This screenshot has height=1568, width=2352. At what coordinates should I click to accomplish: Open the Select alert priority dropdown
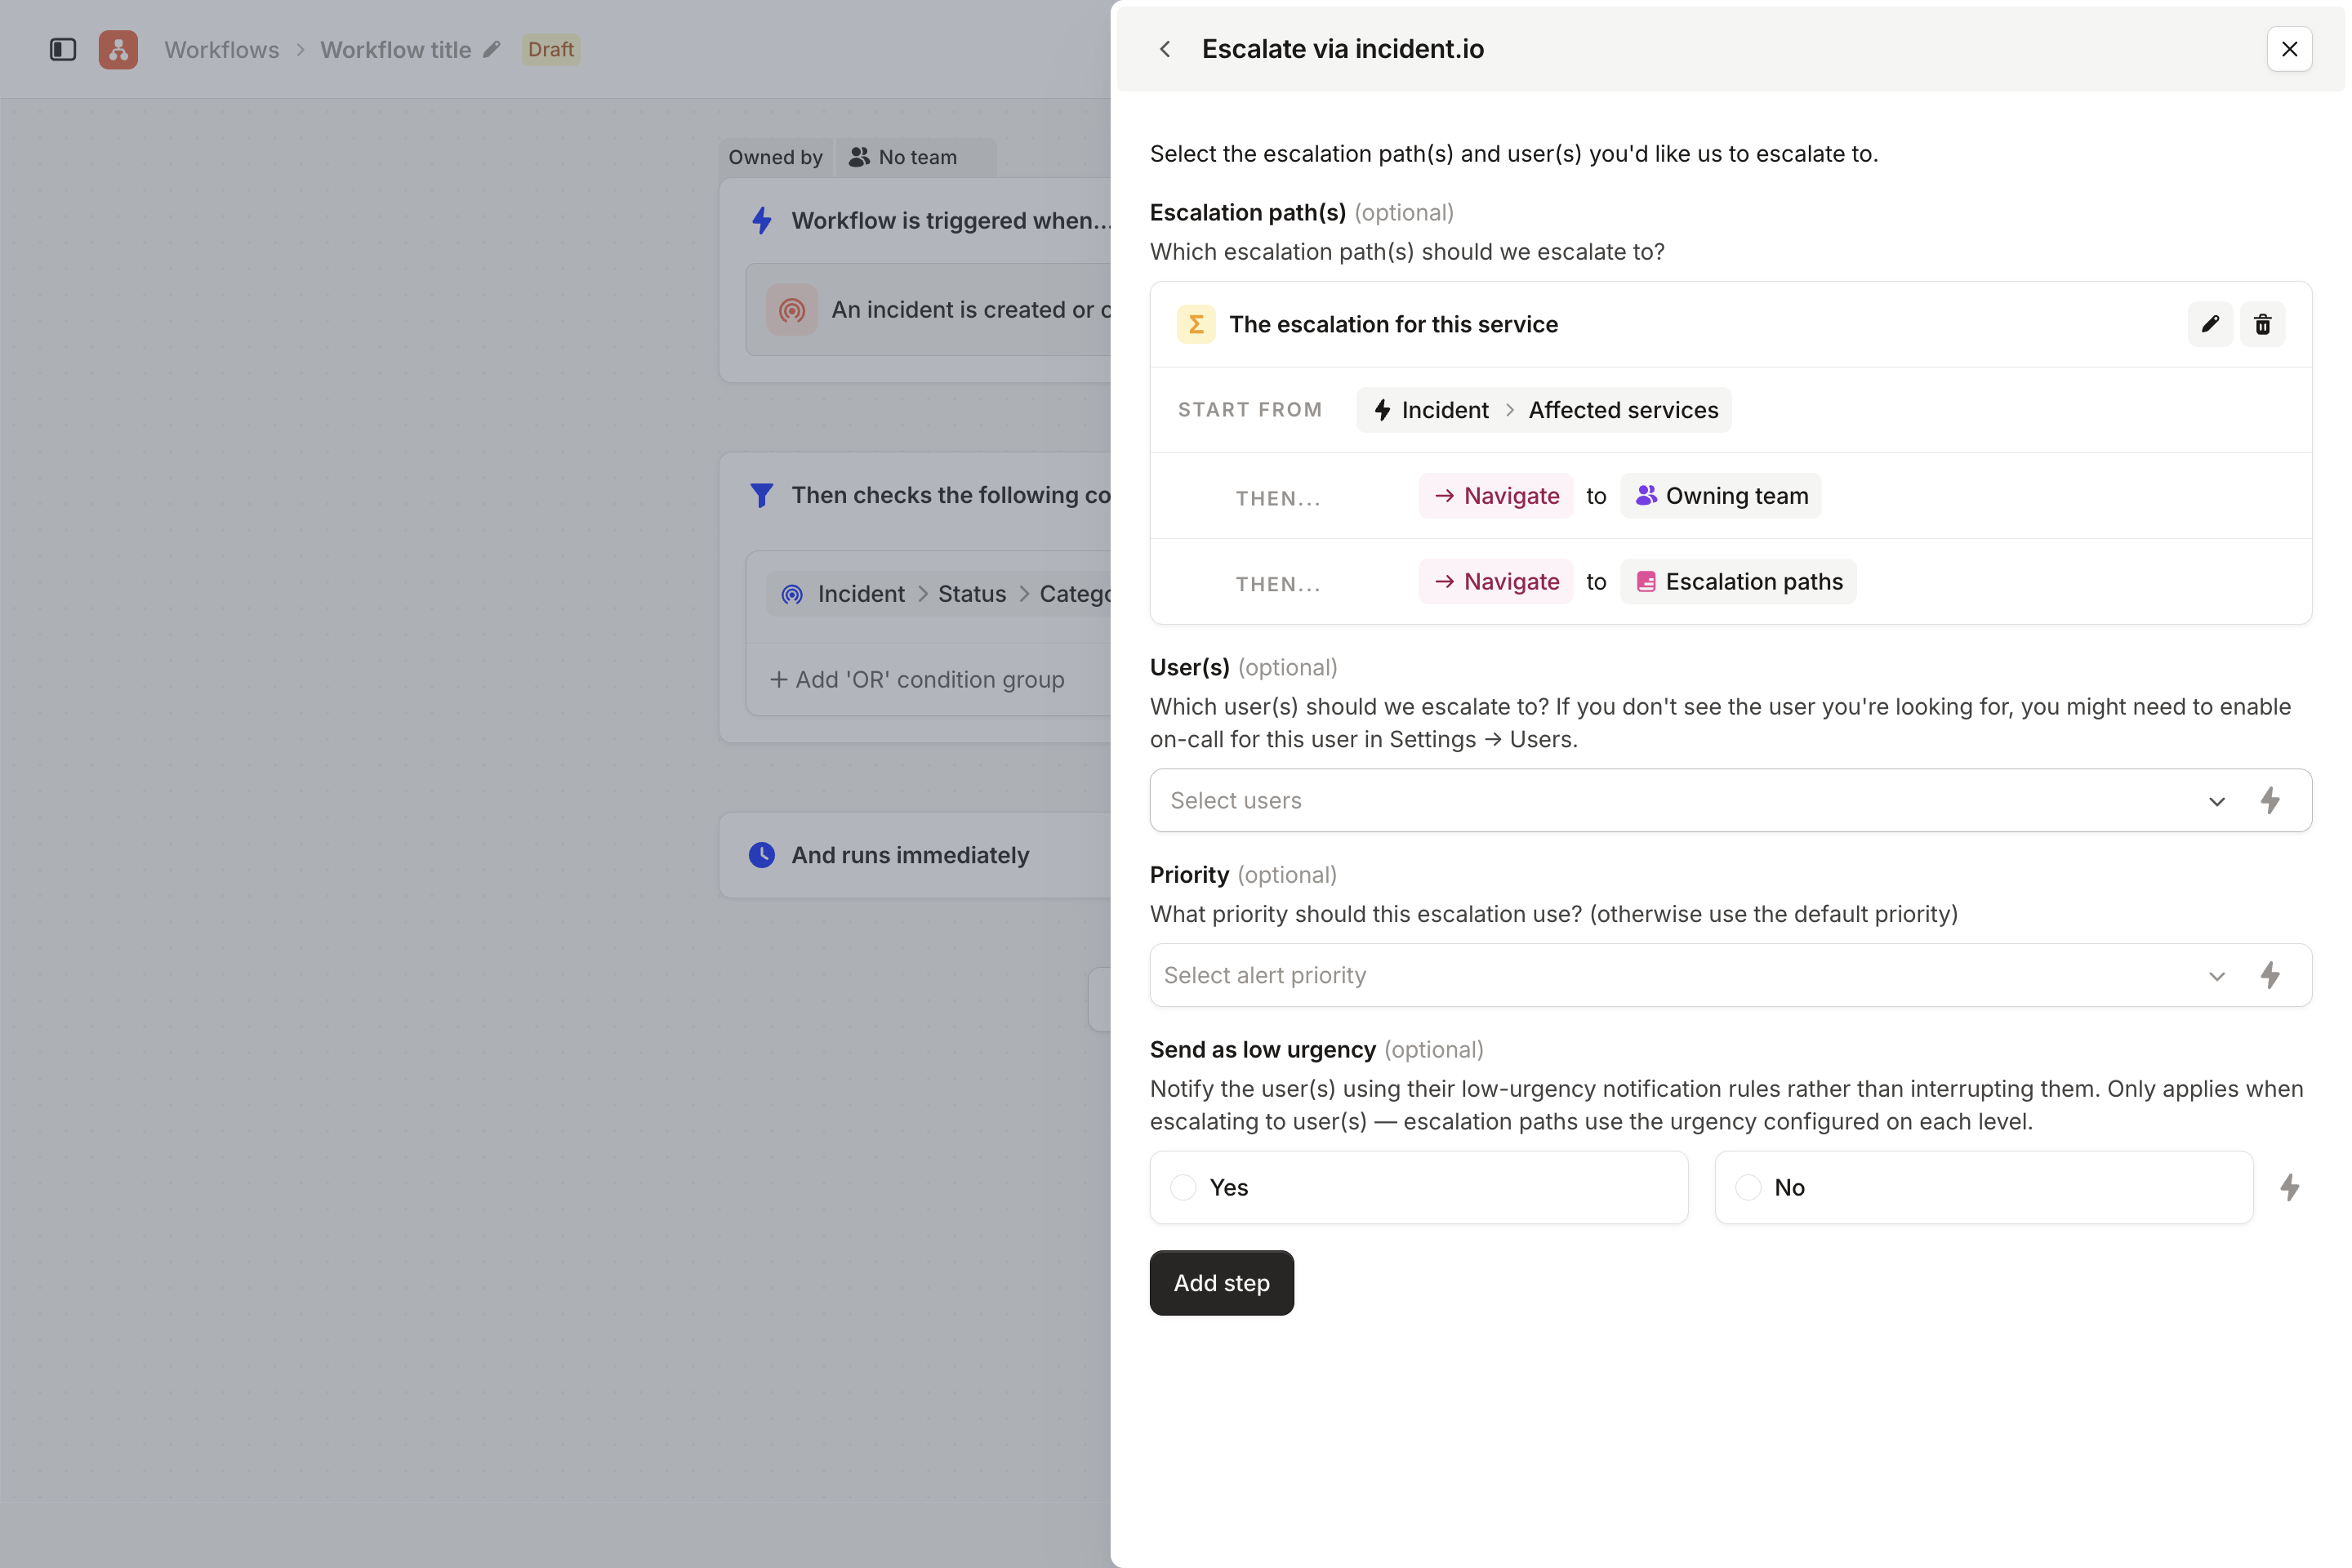[1730, 975]
